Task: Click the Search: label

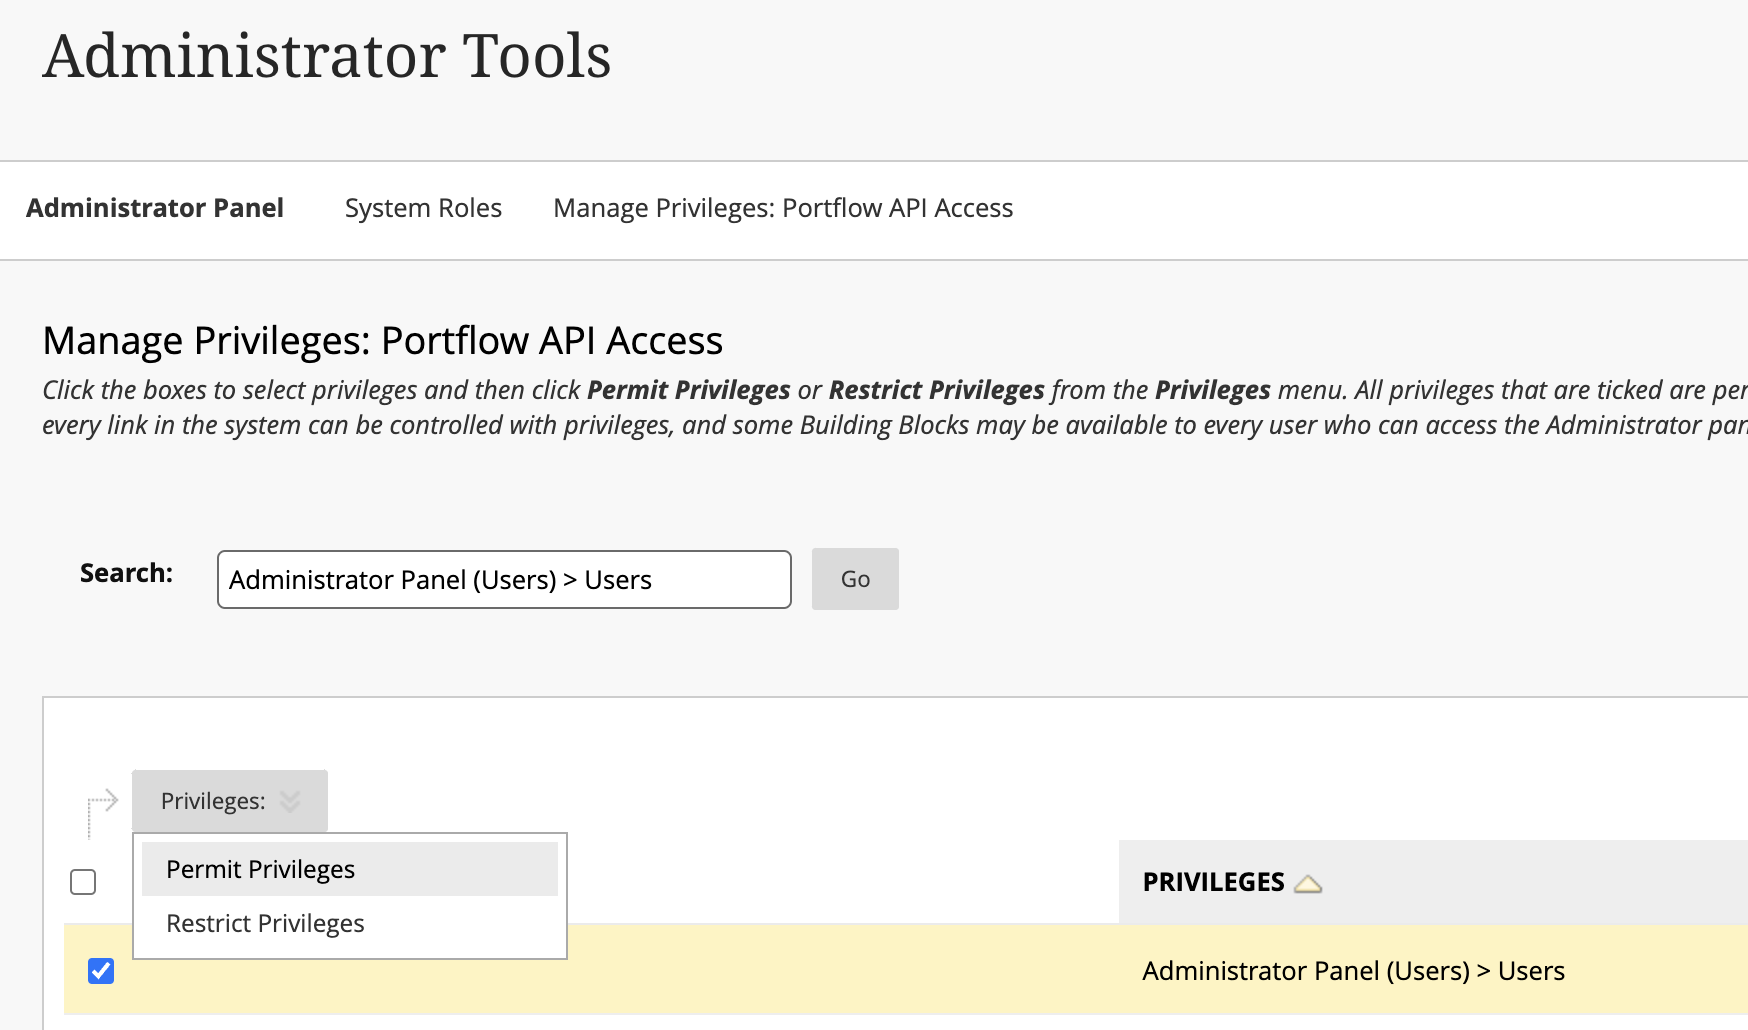Action: (126, 573)
